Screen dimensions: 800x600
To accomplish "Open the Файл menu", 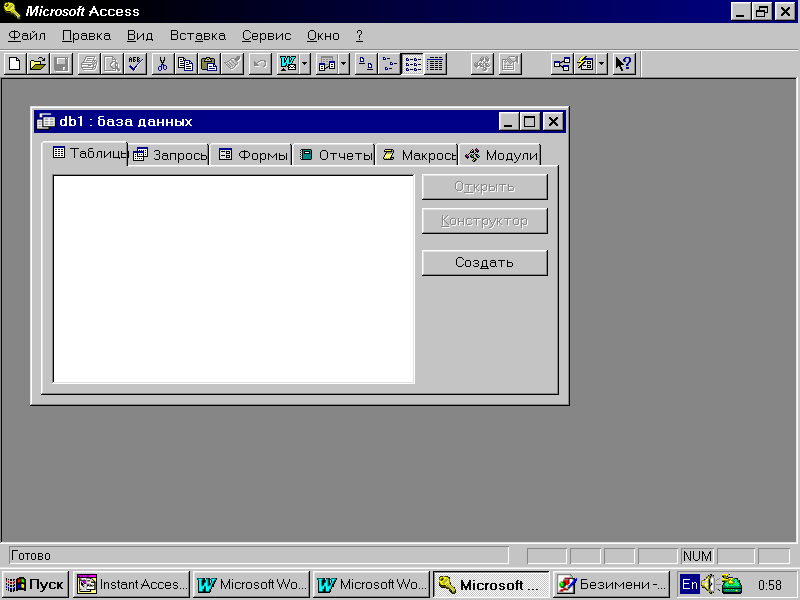I will (27, 36).
